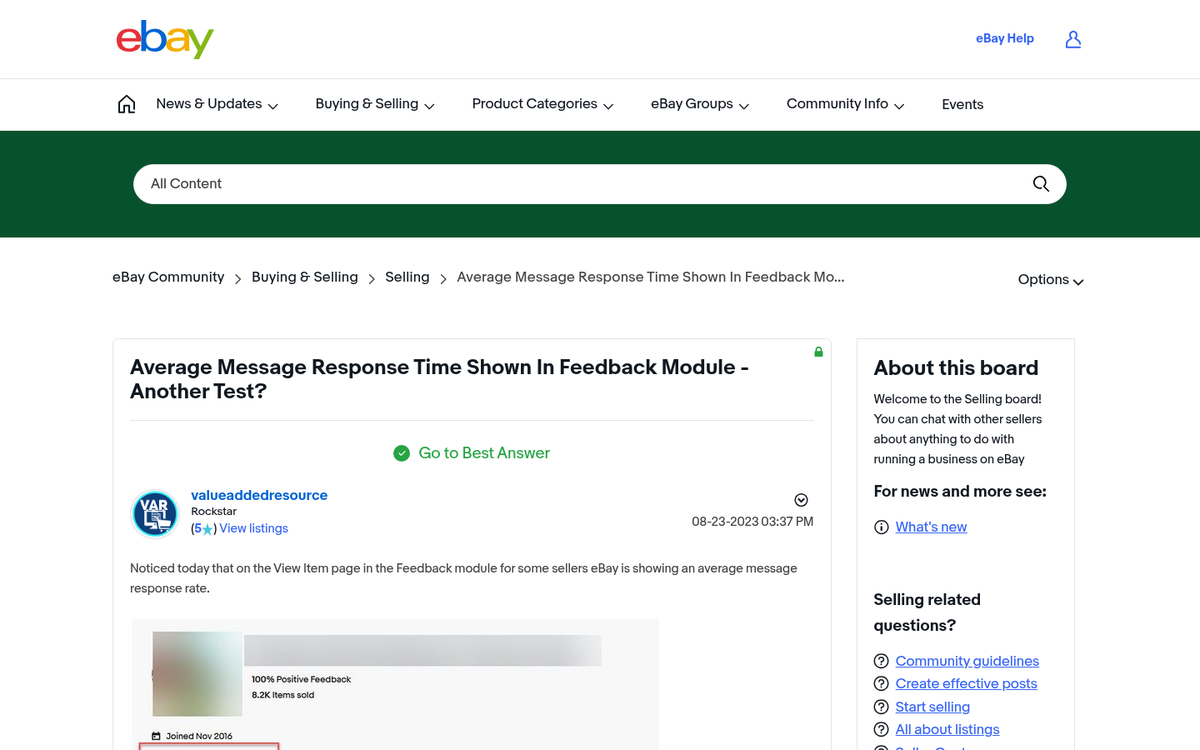This screenshot has width=1200, height=750.
Task: Open the feedback module screenshot image
Action: pyautogui.click(x=395, y=685)
